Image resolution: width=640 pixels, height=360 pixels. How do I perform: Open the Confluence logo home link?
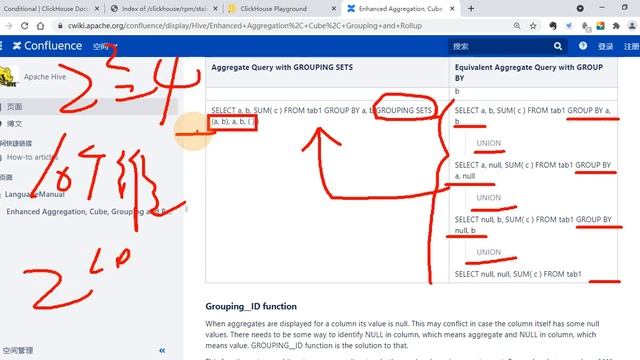tap(47, 46)
